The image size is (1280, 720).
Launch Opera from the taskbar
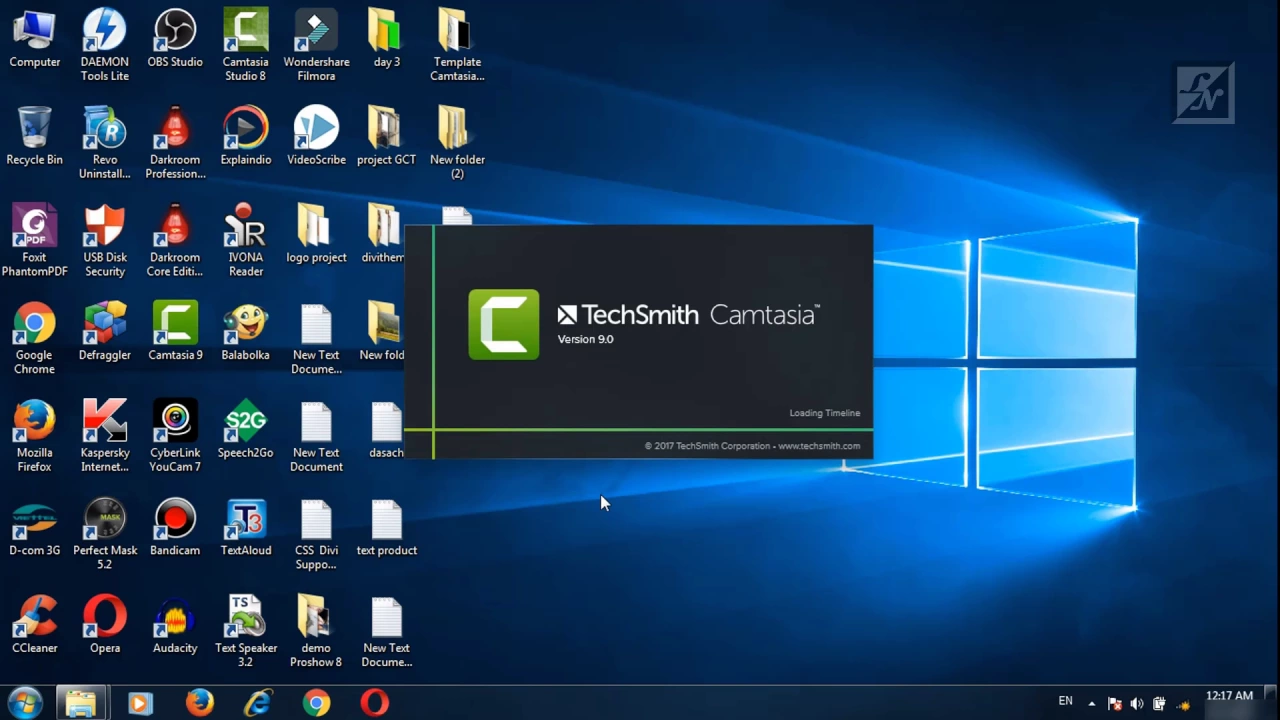tap(375, 703)
